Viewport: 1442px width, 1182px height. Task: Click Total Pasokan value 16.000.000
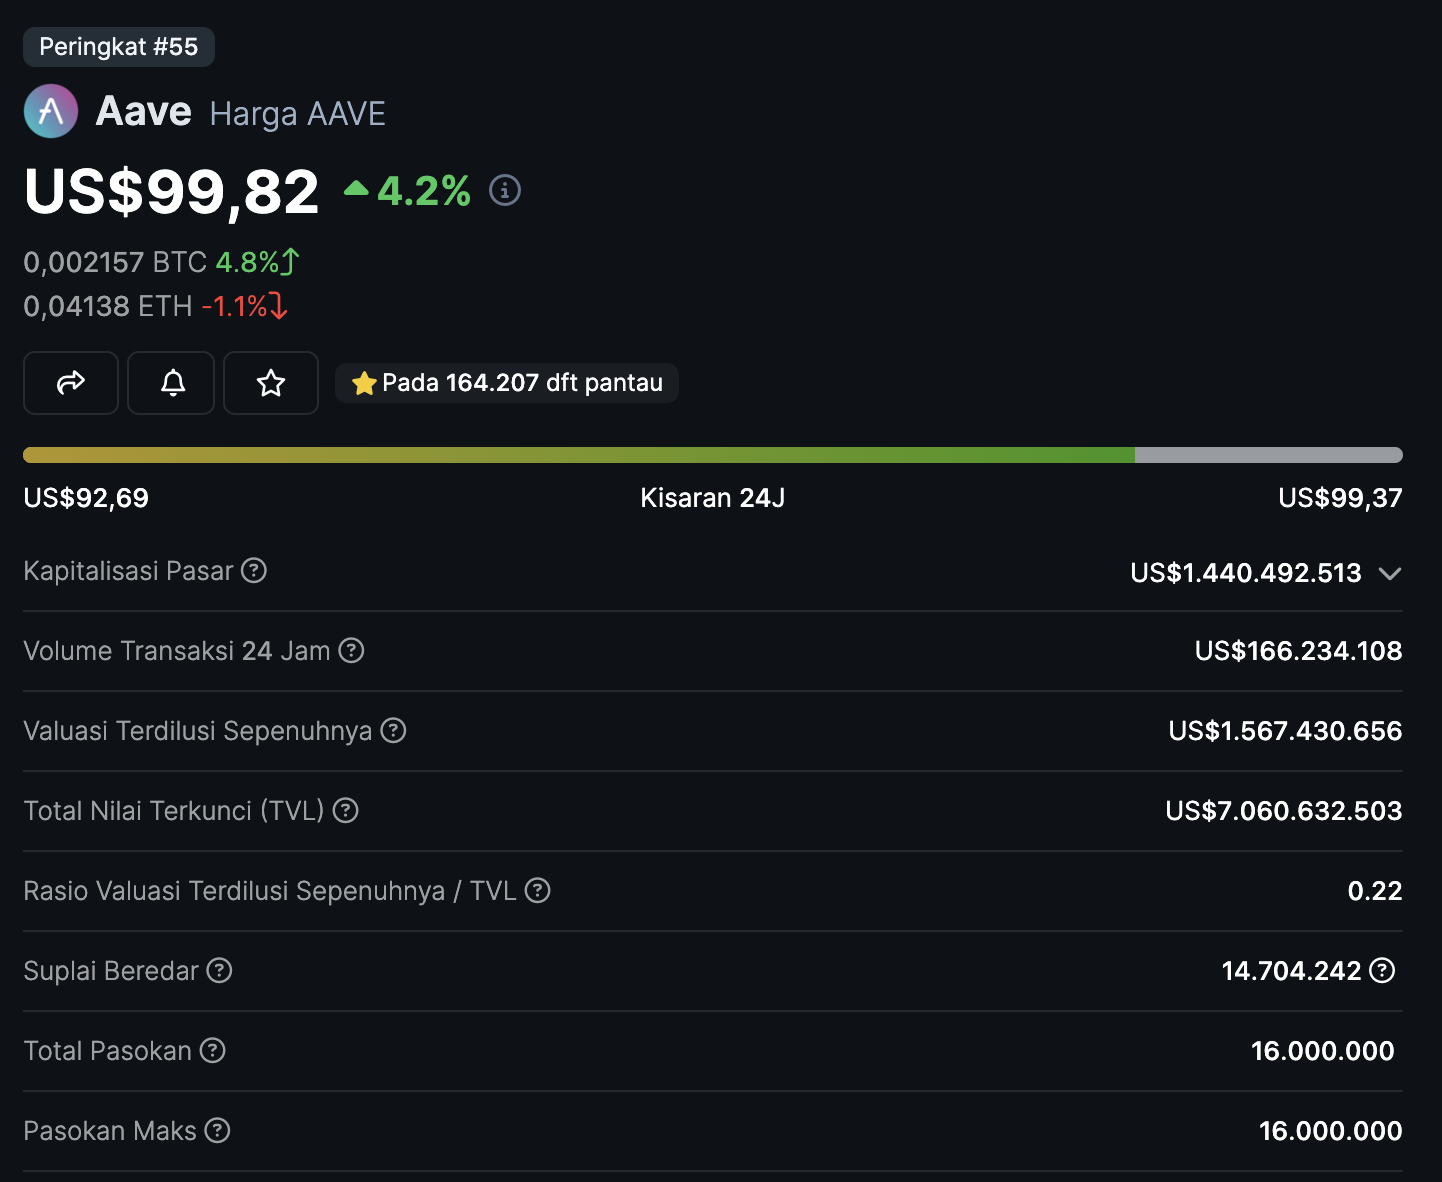tap(1323, 1051)
